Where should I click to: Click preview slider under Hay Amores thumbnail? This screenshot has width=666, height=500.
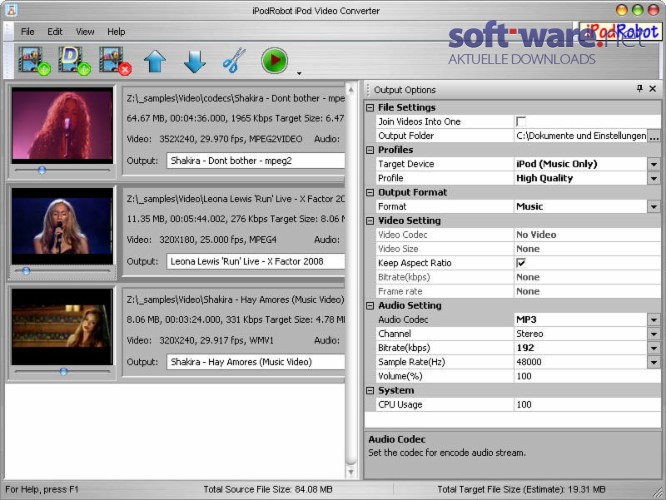[x=62, y=371]
